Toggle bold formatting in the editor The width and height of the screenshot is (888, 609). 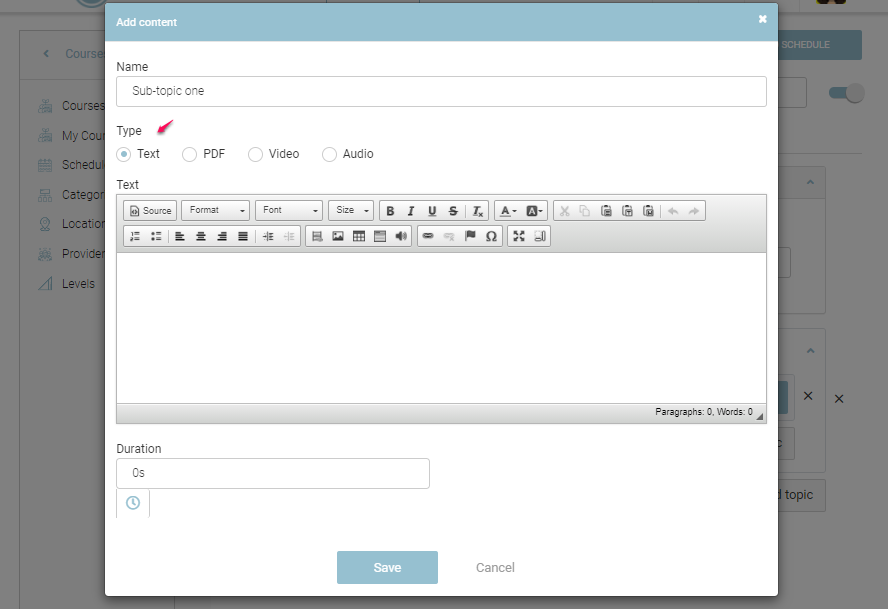click(390, 211)
